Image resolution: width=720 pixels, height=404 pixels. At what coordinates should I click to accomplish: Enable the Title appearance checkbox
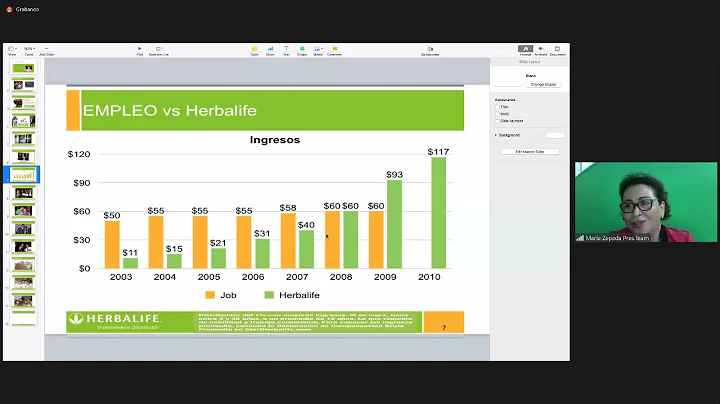point(497,107)
